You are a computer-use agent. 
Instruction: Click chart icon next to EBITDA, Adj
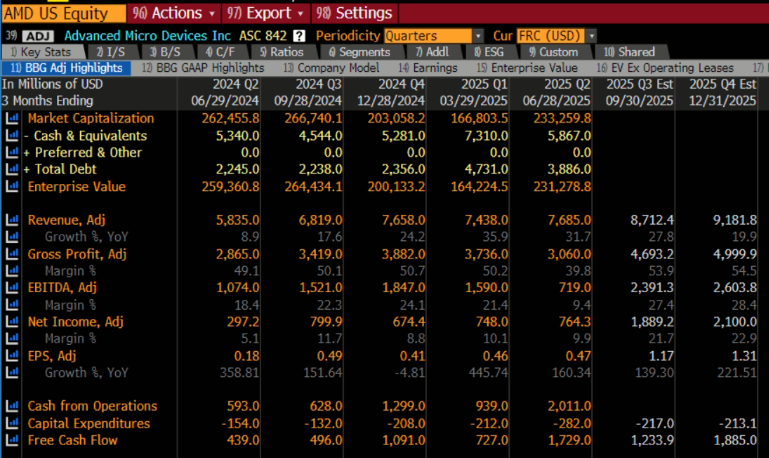pyautogui.click(x=12, y=288)
